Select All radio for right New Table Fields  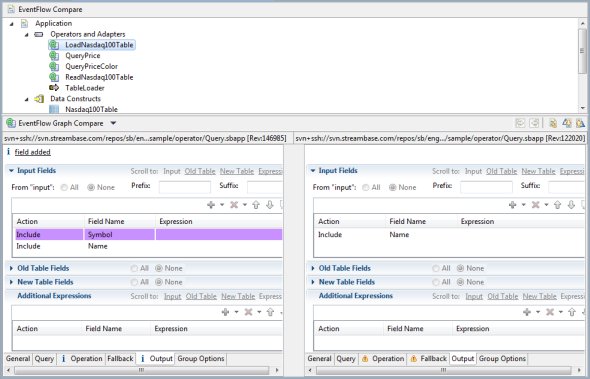click(x=436, y=282)
